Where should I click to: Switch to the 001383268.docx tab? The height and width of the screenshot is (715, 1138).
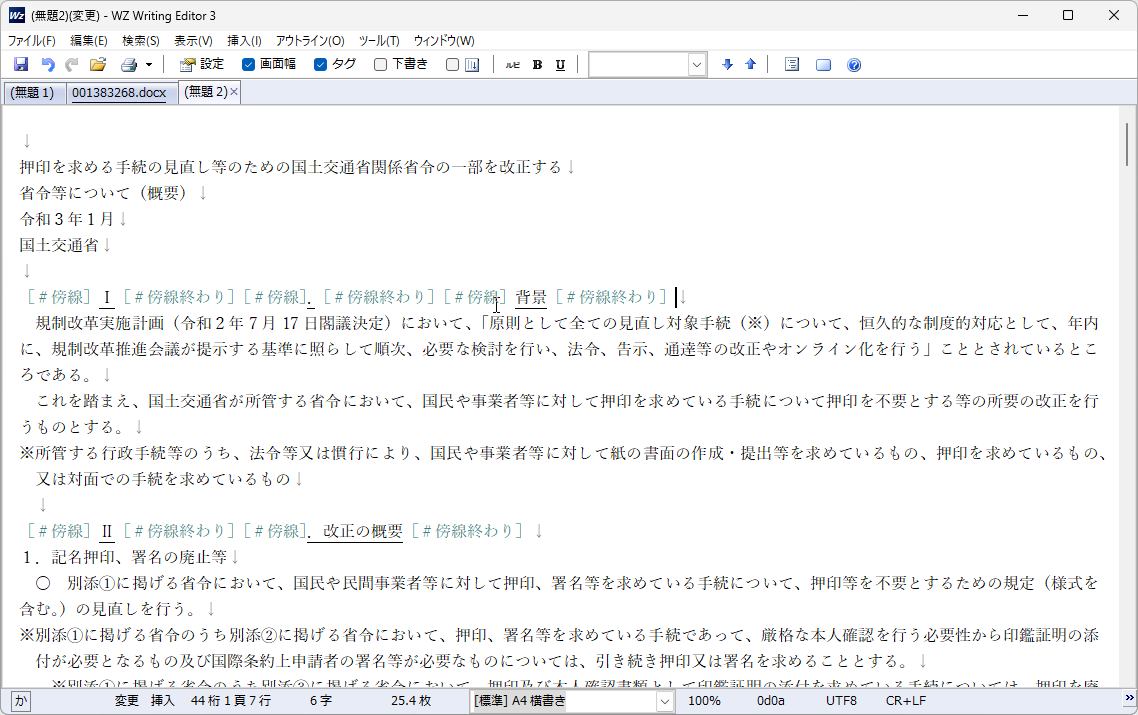[119, 91]
